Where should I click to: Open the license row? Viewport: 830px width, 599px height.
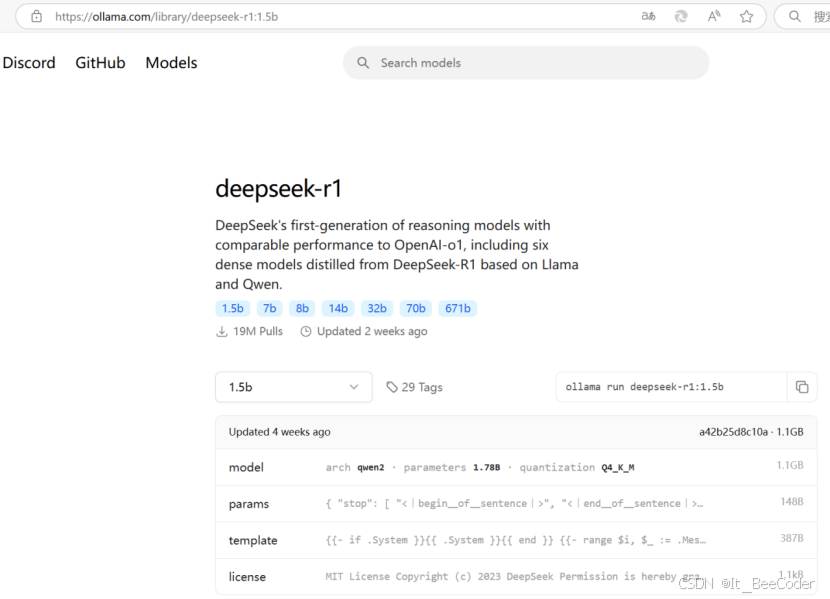tap(516, 577)
